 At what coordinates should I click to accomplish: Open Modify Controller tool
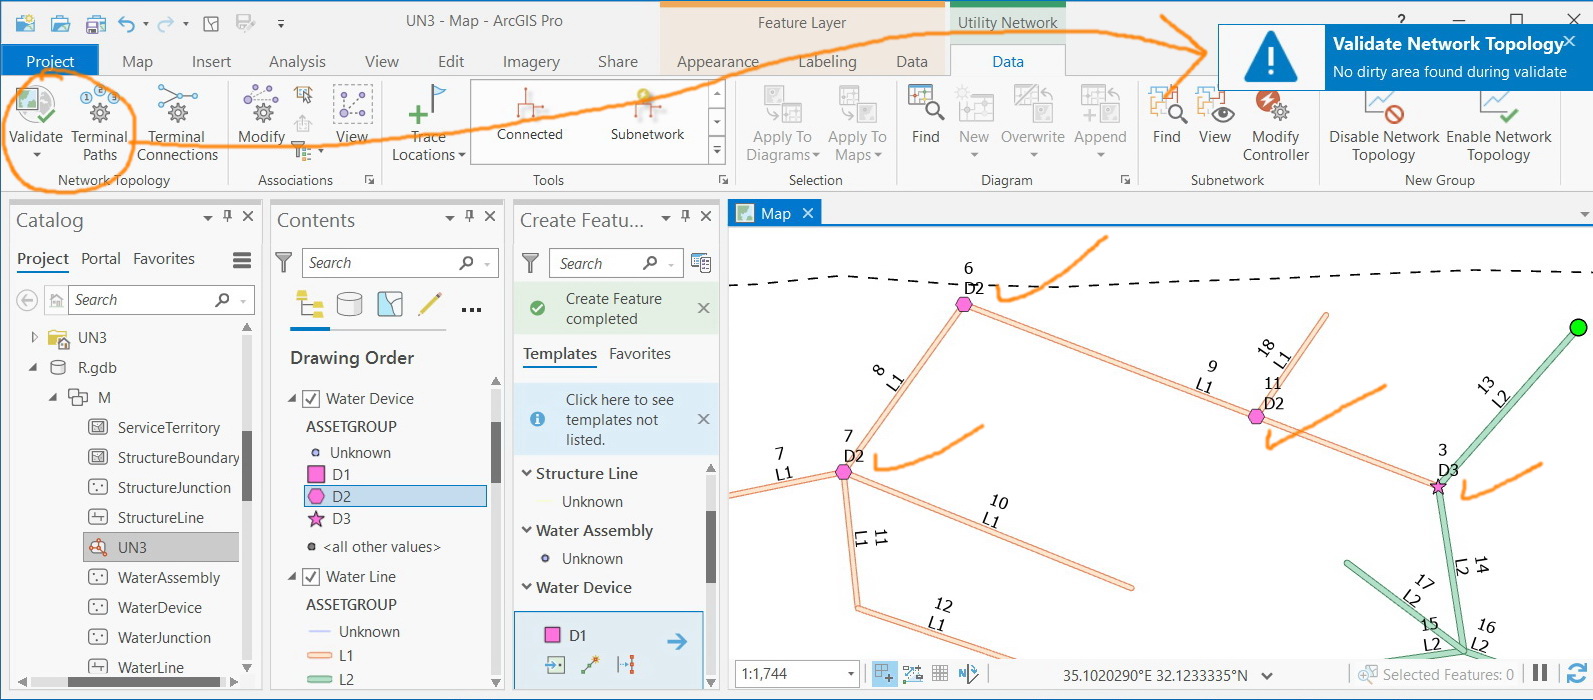click(1275, 125)
